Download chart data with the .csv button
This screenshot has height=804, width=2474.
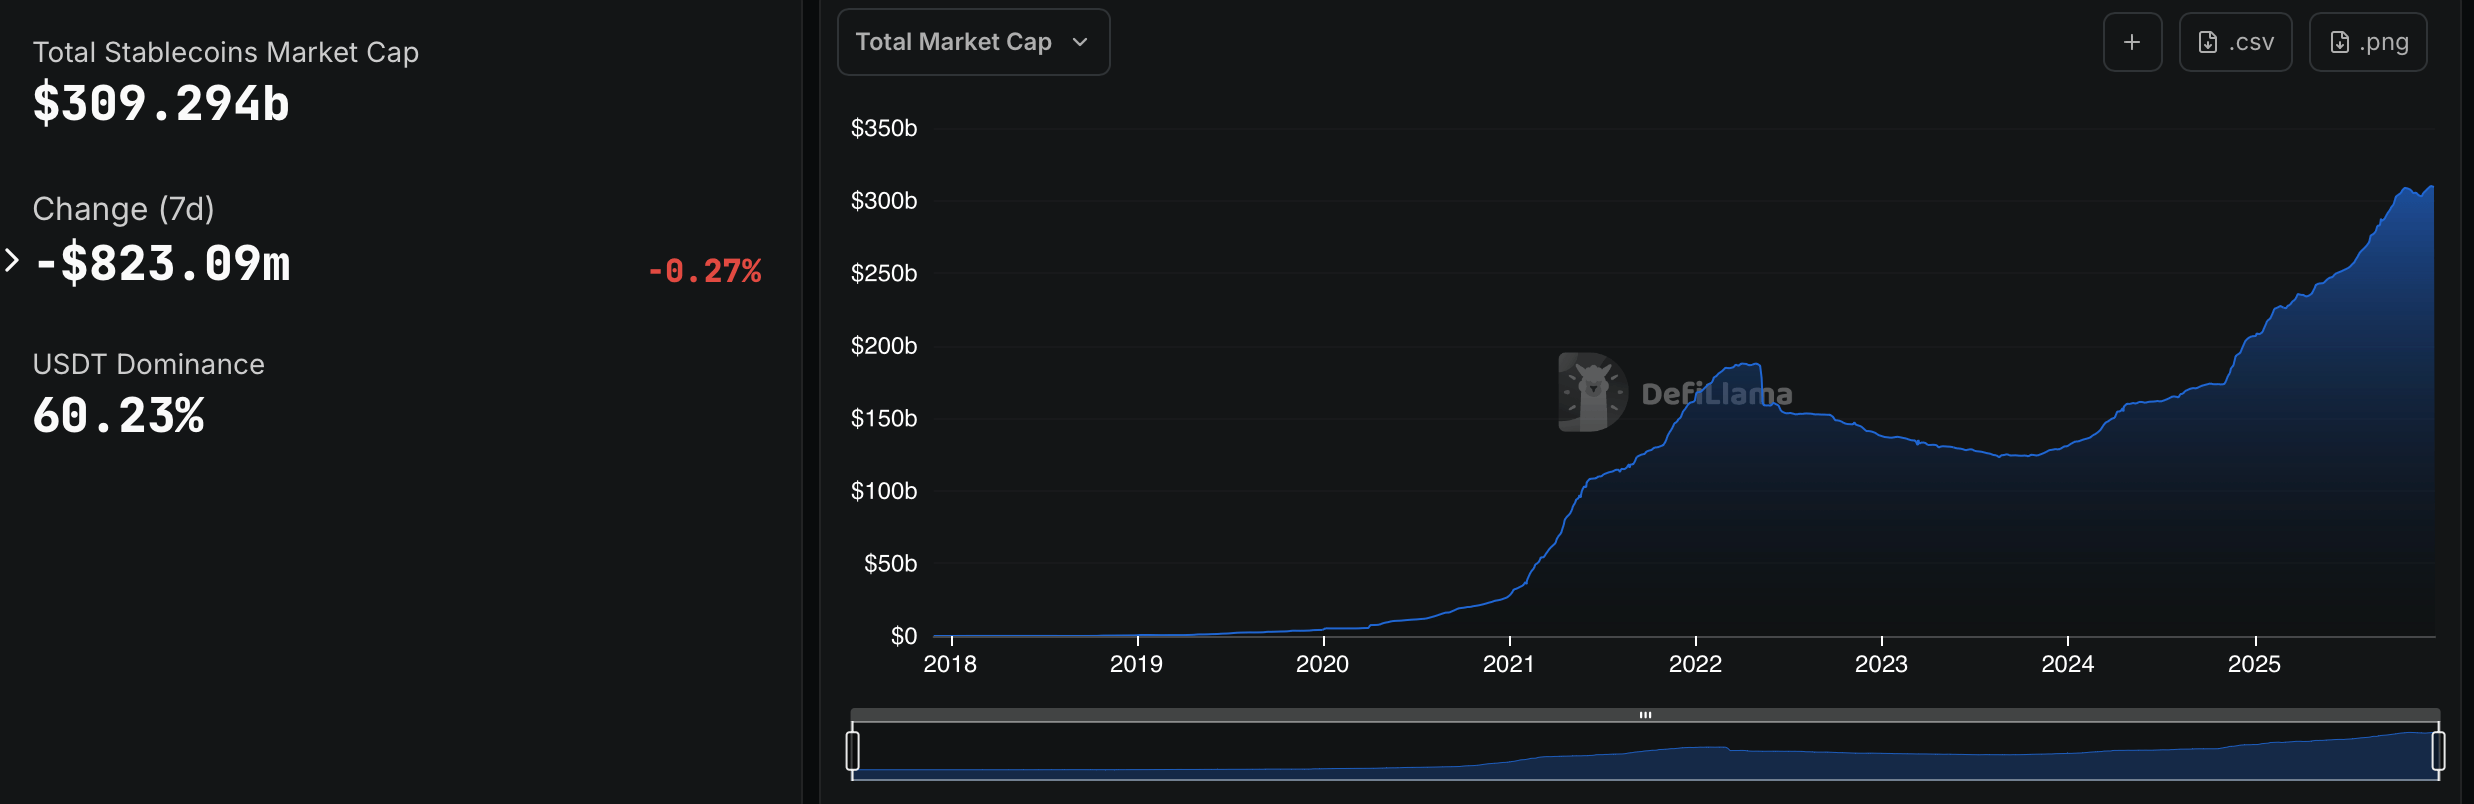click(x=2235, y=42)
